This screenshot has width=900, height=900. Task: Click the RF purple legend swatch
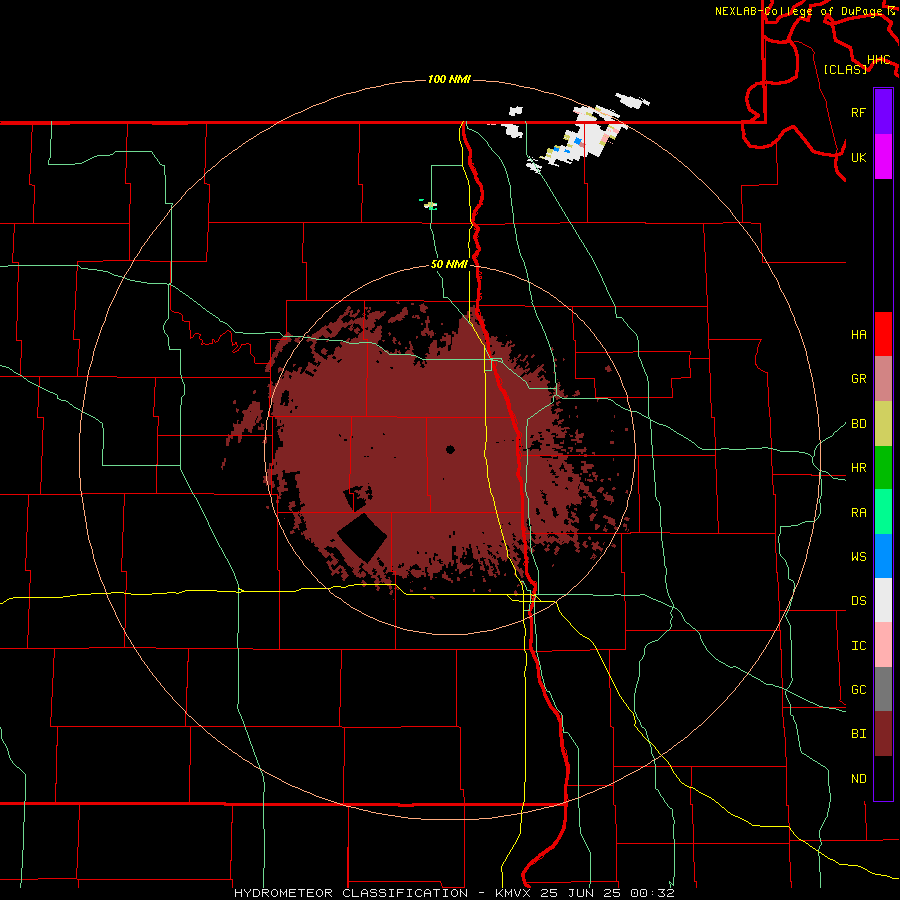point(883,112)
